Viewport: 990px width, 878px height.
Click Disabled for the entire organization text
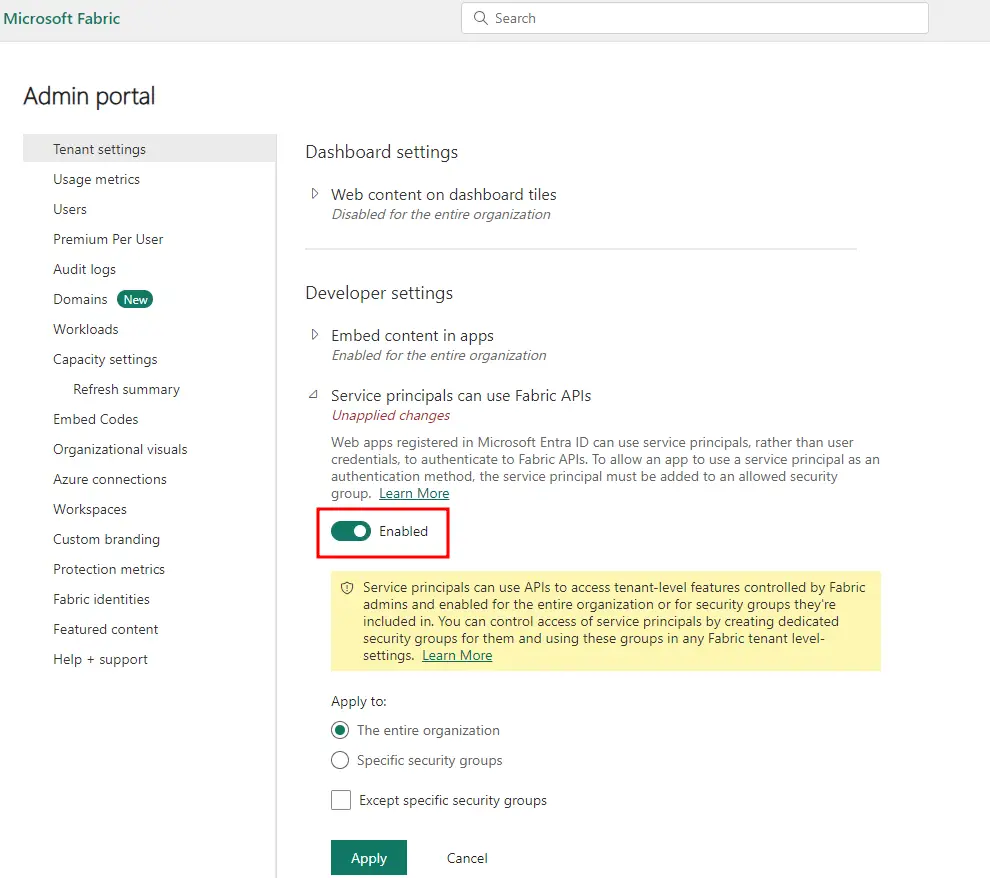[x=441, y=215]
